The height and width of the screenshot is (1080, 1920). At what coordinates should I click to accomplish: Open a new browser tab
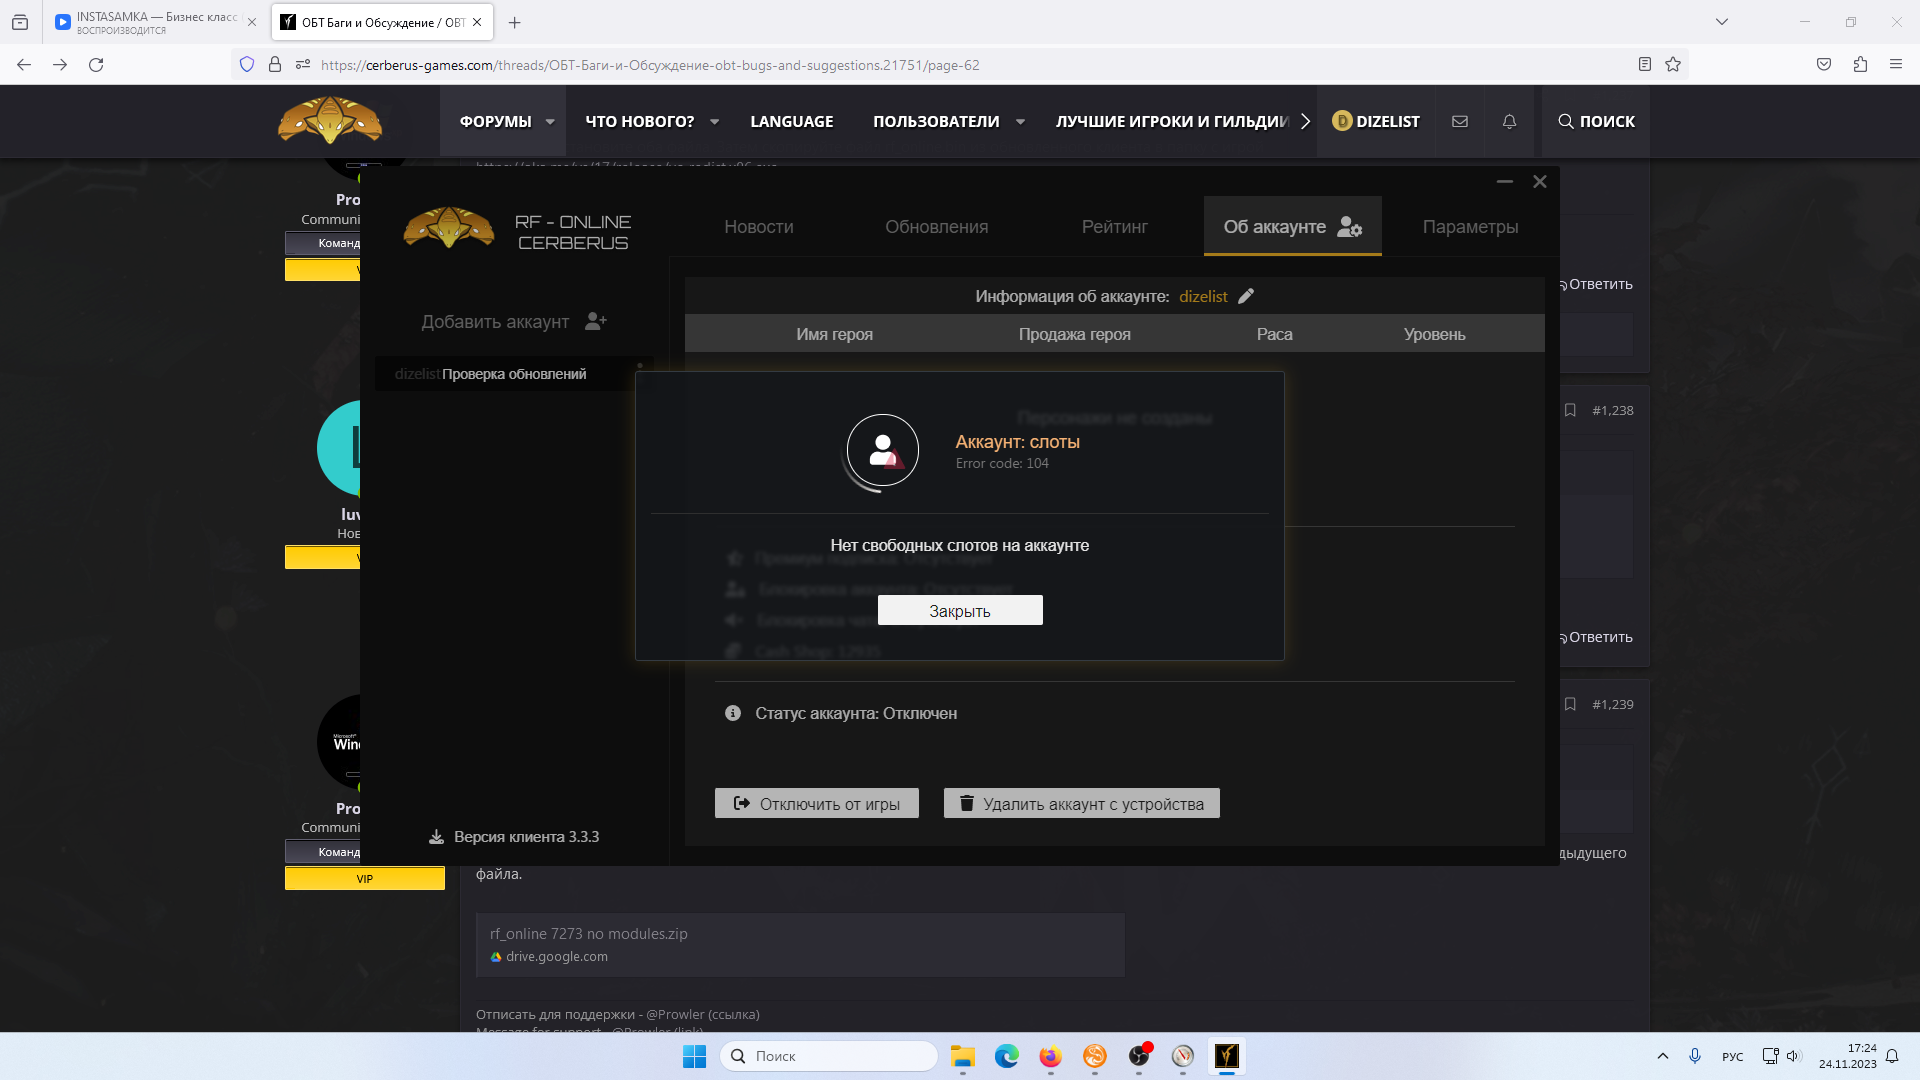click(514, 22)
